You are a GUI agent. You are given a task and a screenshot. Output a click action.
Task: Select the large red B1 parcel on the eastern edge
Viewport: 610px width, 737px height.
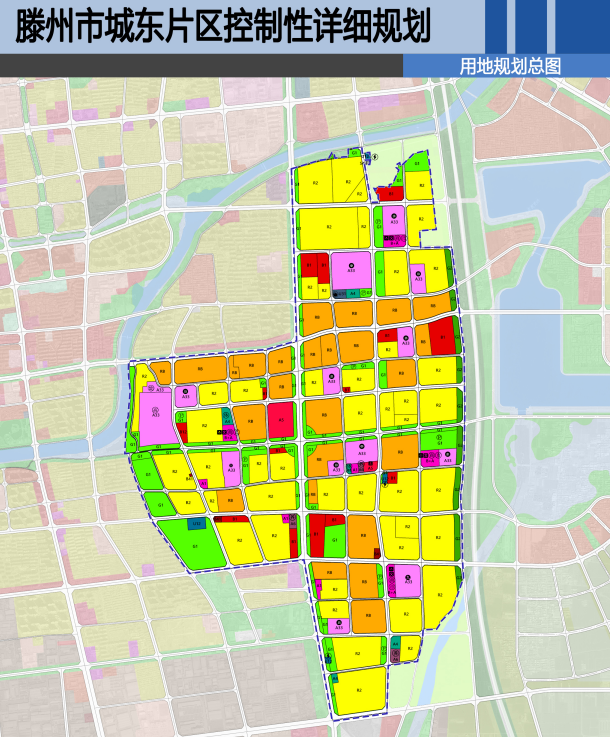443,336
